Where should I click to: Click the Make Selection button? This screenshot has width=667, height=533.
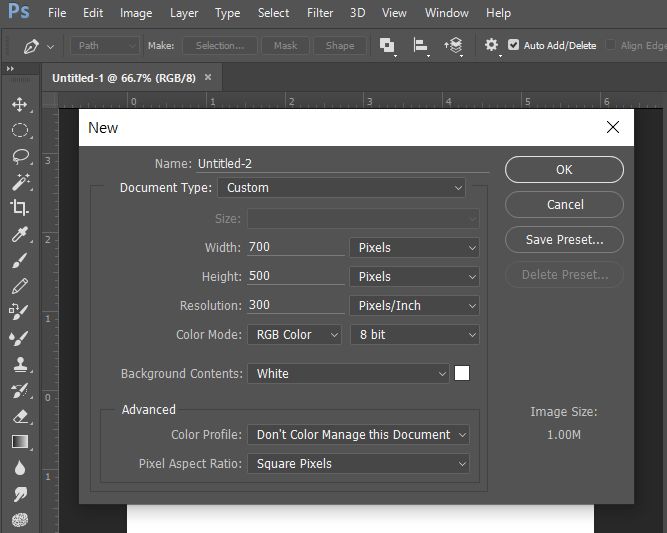220,46
